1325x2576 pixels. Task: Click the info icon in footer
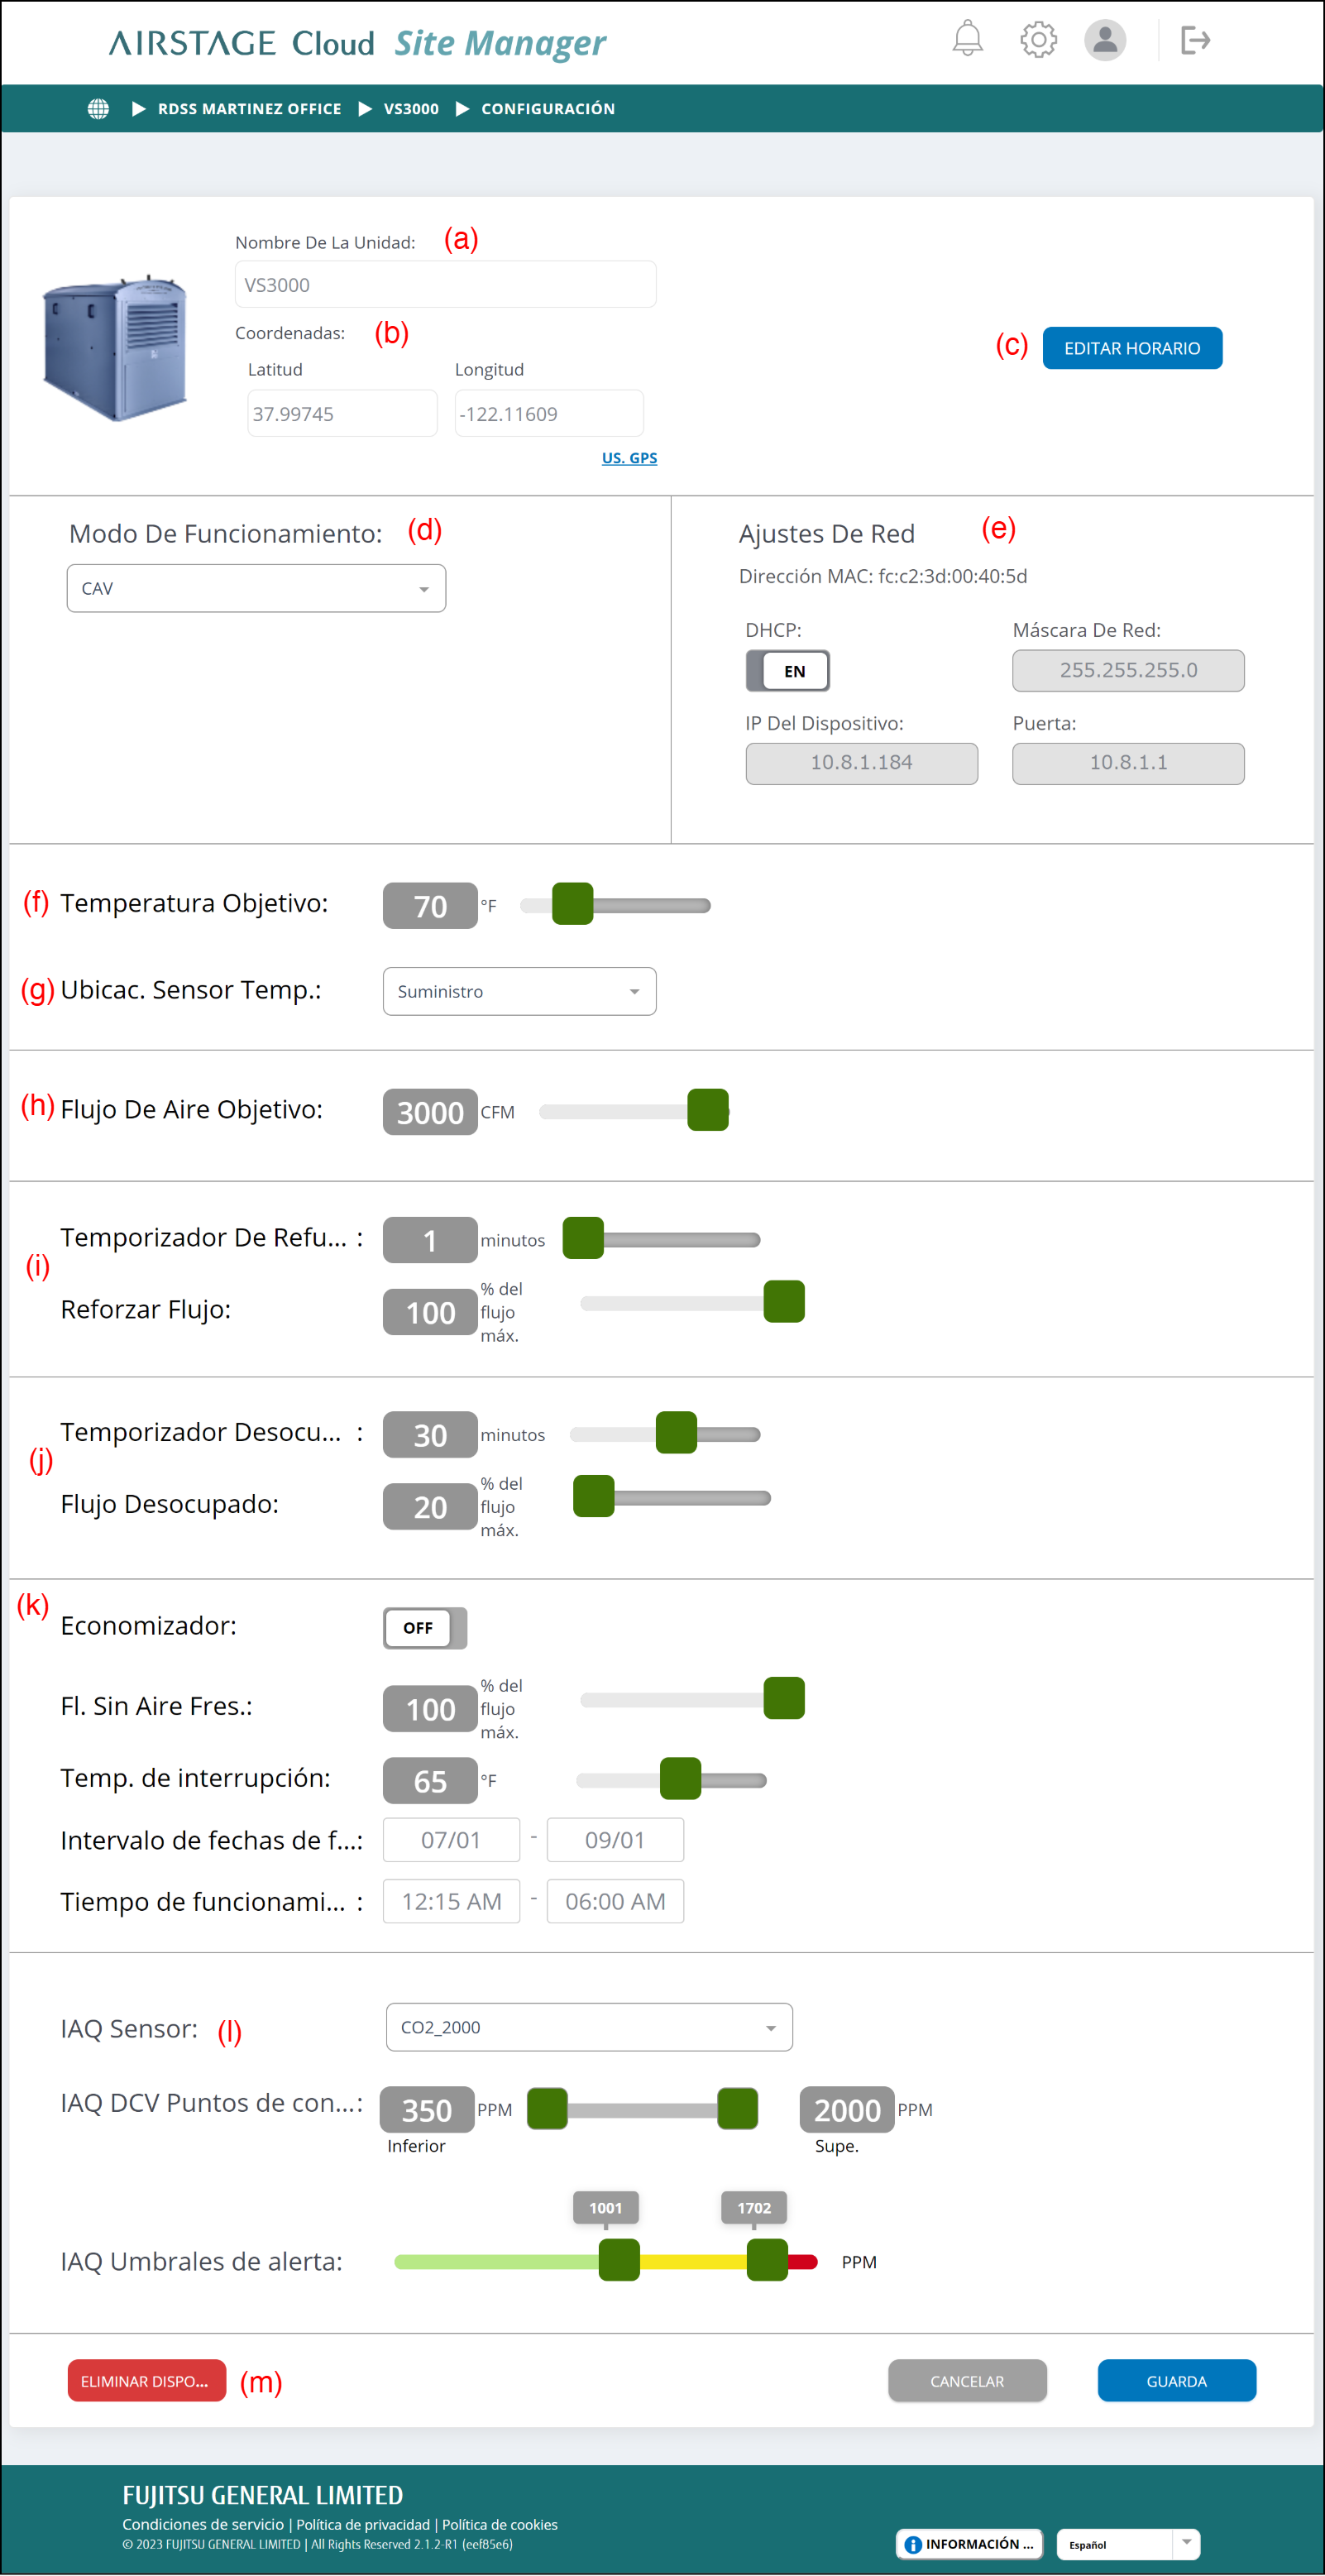pos(913,2544)
